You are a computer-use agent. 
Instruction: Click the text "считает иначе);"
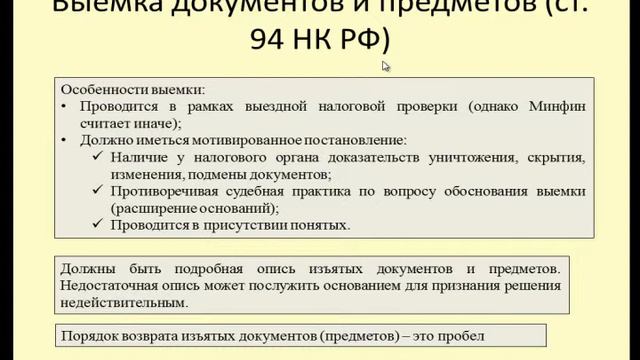(x=131, y=124)
